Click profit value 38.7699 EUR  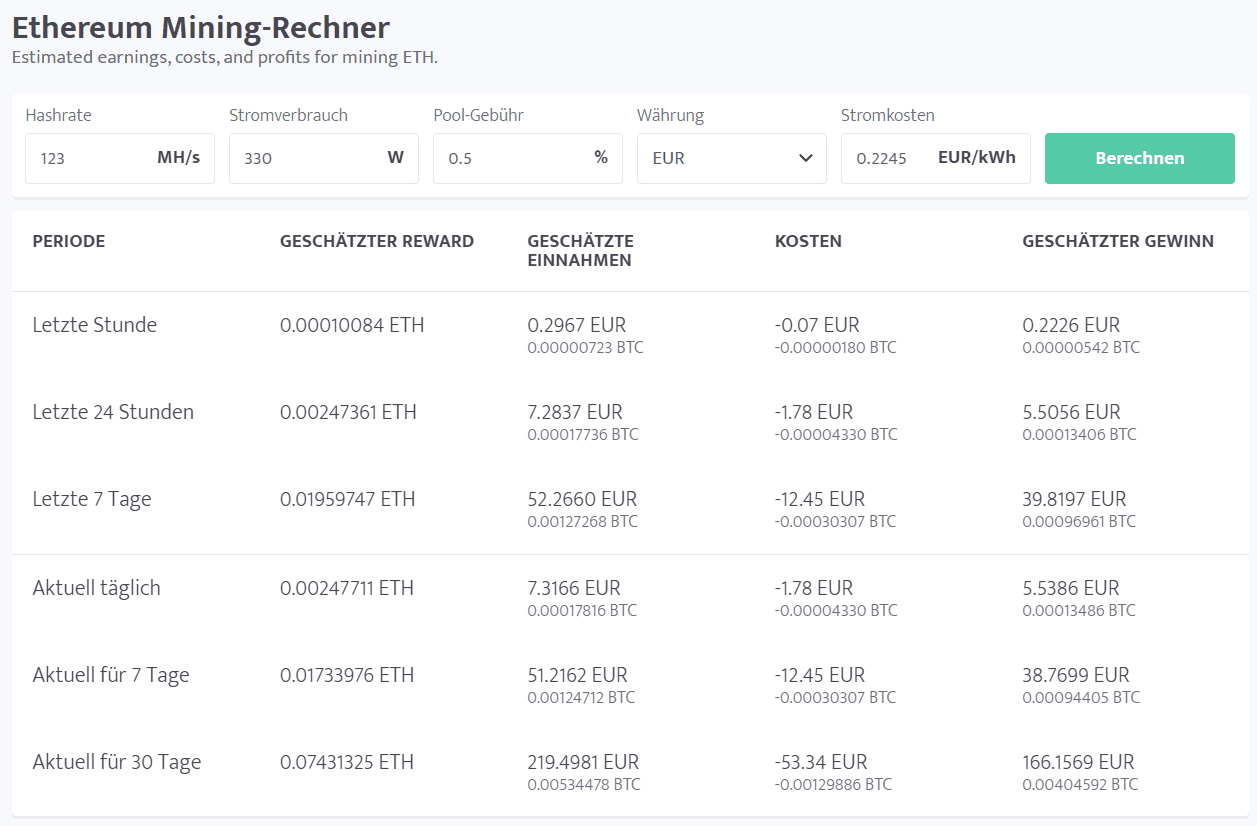pyautogui.click(x=1075, y=675)
